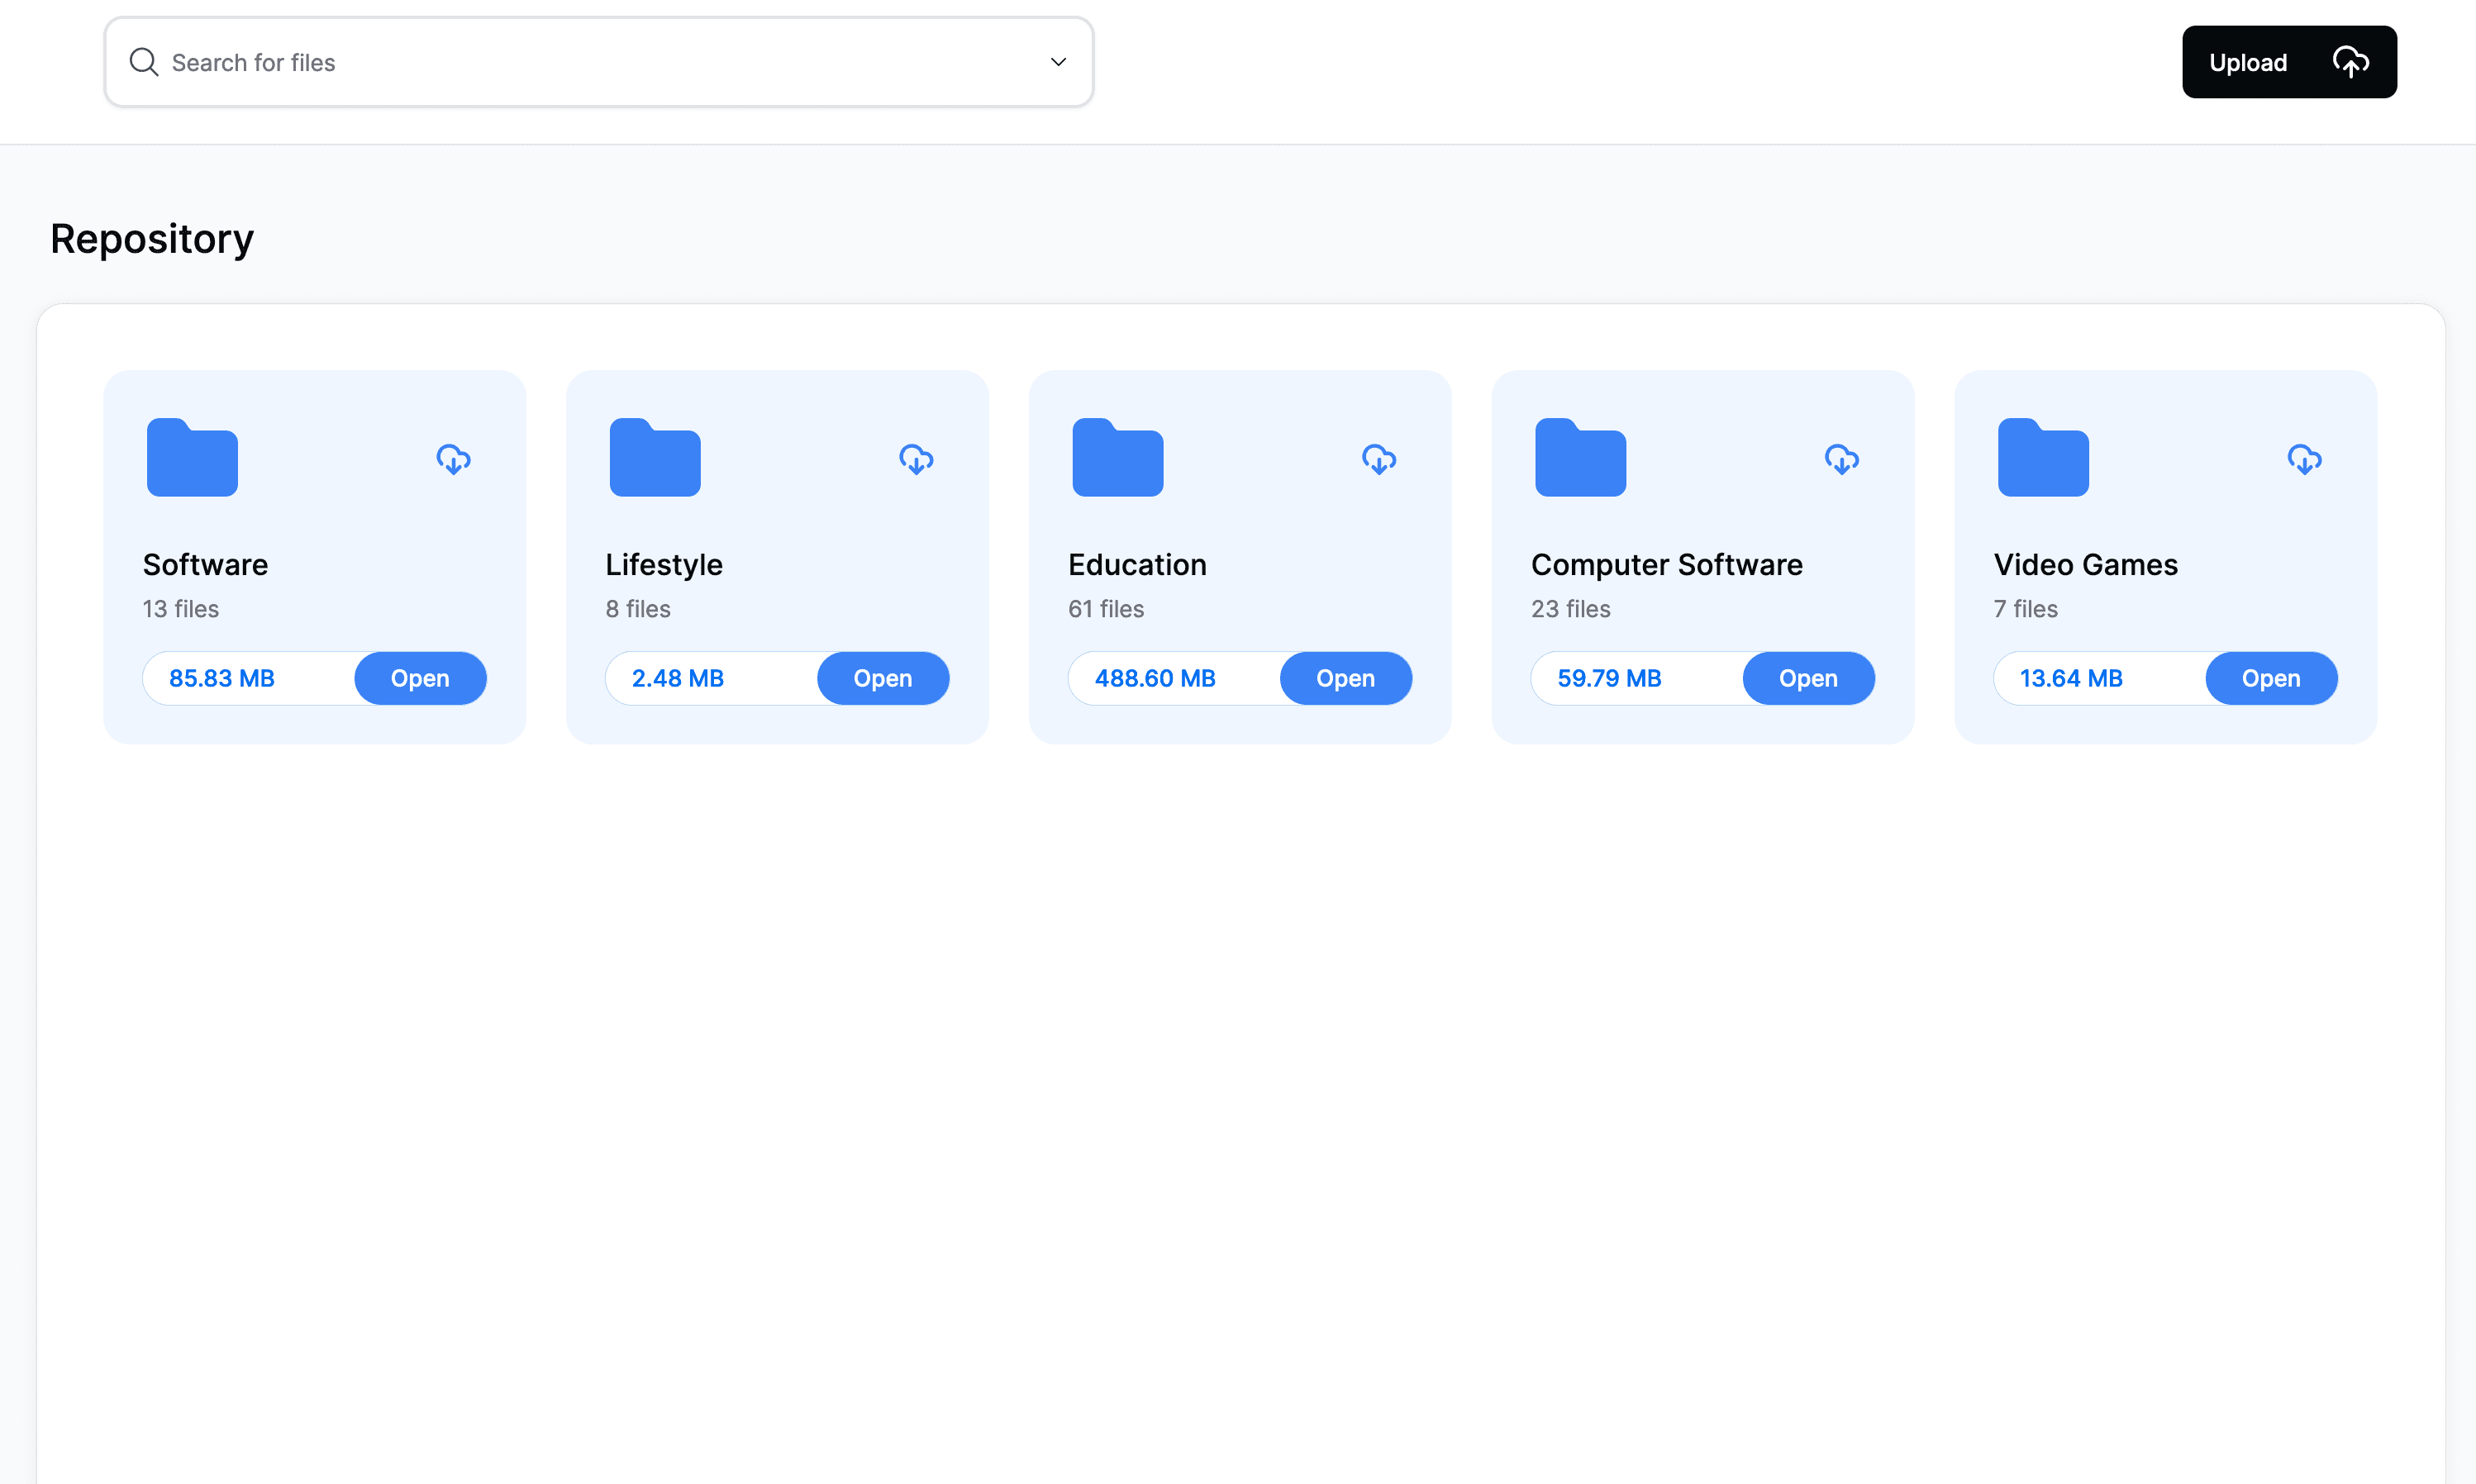Viewport: 2476px width, 1484px height.
Task: Click the search for files input field
Action: coord(598,62)
